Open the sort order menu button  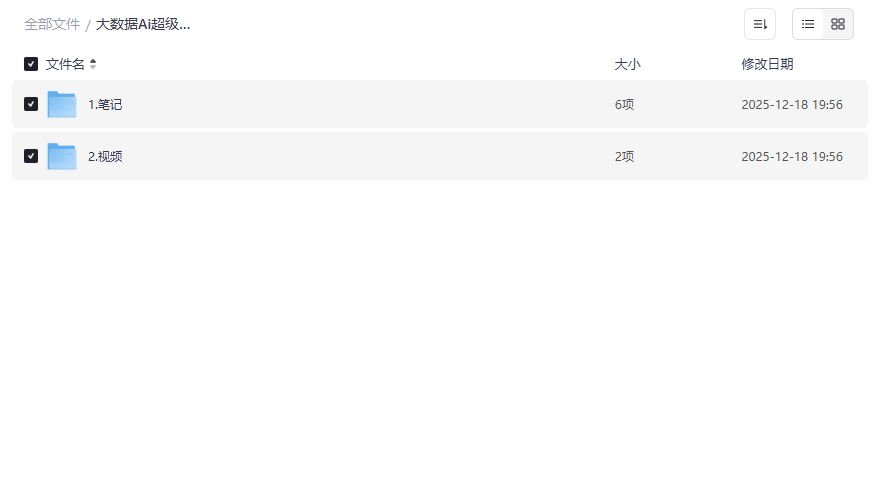(759, 24)
